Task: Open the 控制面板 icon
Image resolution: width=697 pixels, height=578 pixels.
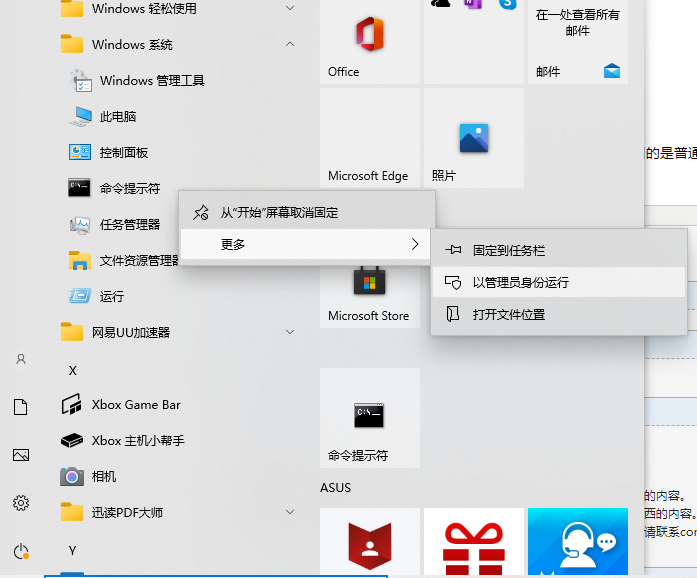Action: [x=80, y=152]
